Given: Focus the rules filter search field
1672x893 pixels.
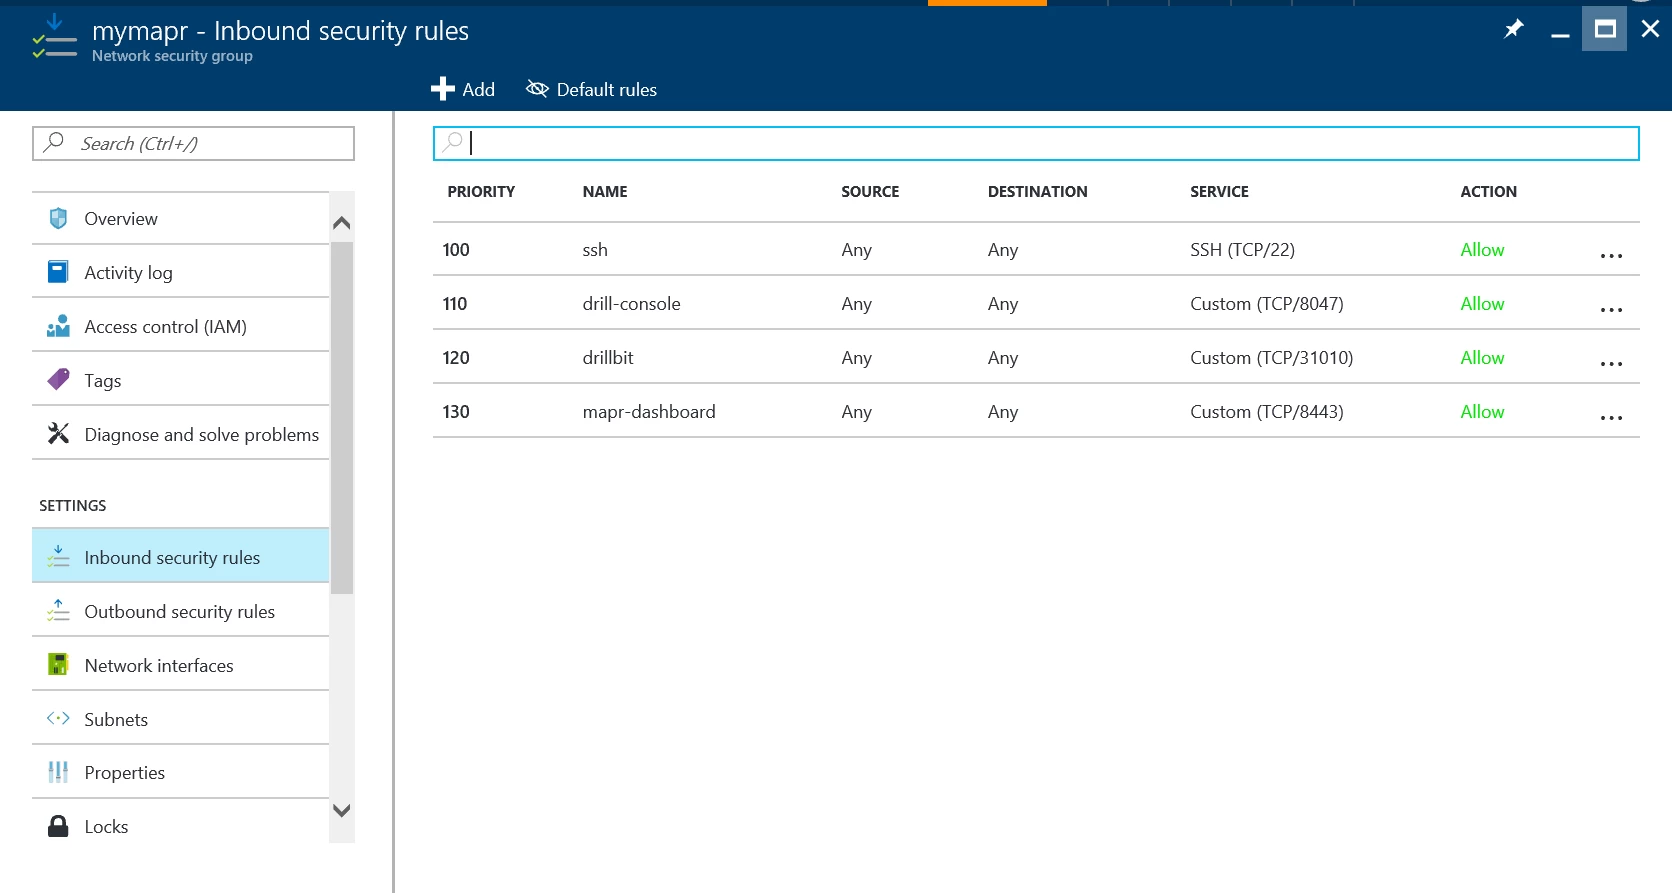Looking at the screenshot, I should 1036,143.
